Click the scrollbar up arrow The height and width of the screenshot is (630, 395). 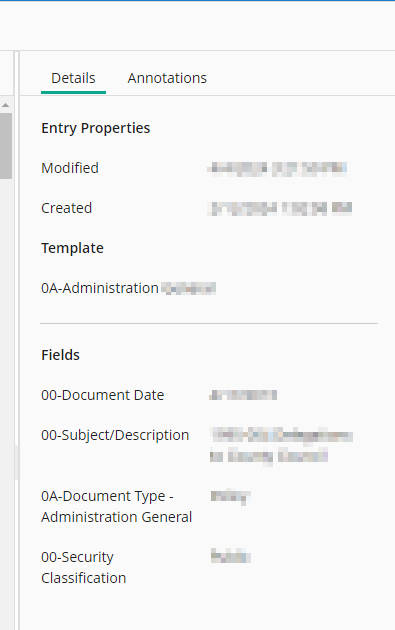[x=6, y=105]
